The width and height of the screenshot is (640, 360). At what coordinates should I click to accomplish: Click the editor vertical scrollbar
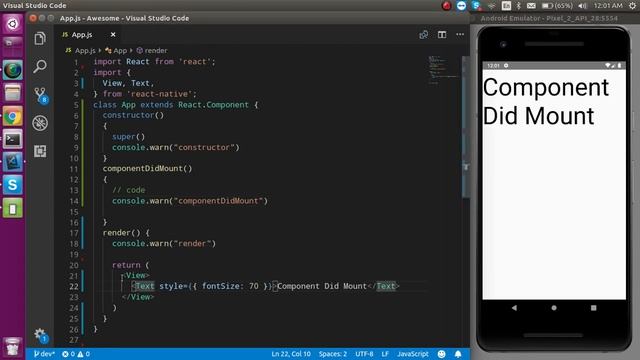466,127
